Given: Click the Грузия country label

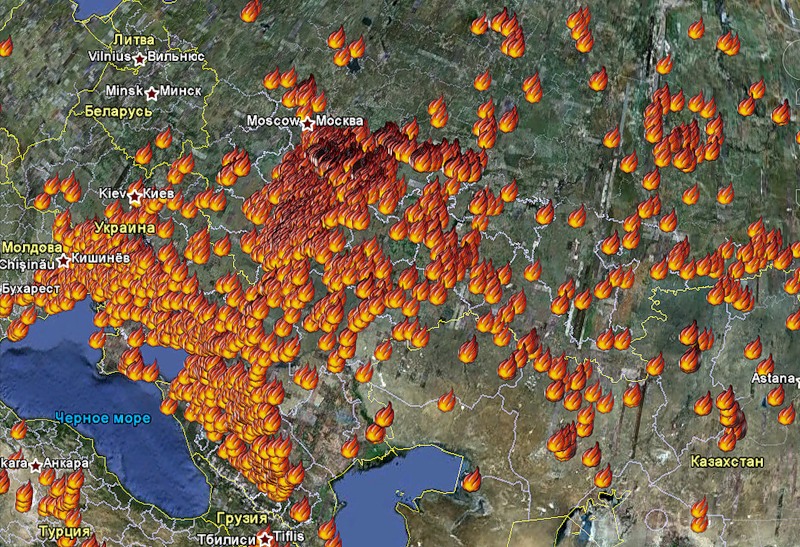Looking at the screenshot, I should pos(242,520).
